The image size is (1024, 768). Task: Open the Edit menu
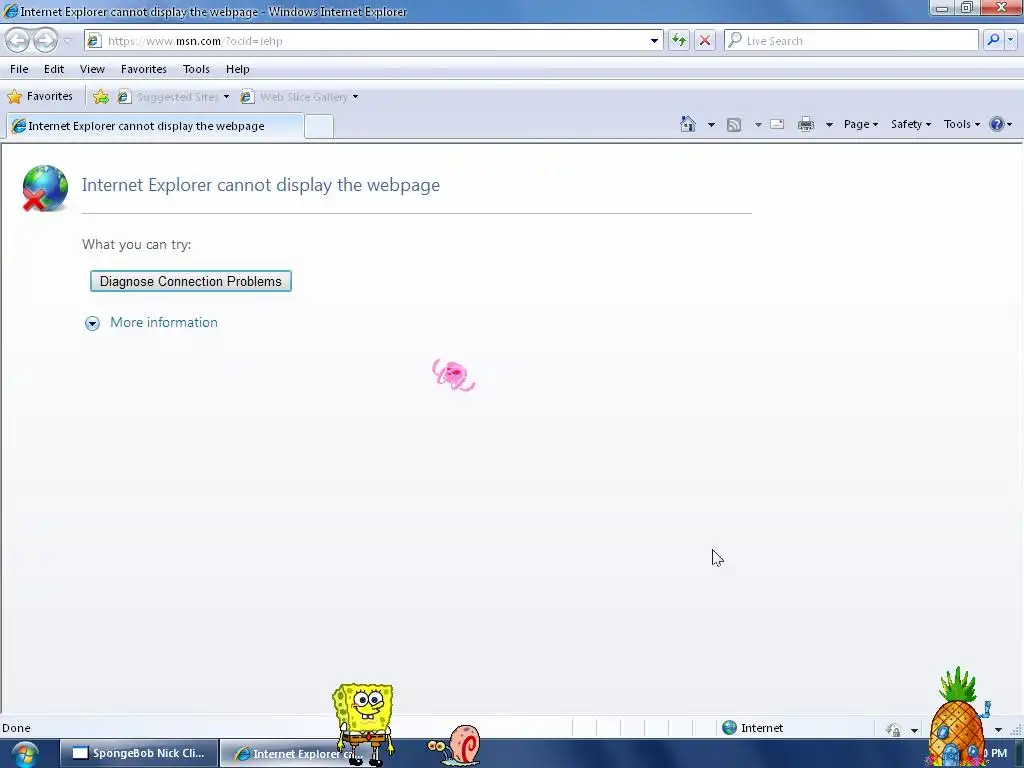[x=54, y=69]
